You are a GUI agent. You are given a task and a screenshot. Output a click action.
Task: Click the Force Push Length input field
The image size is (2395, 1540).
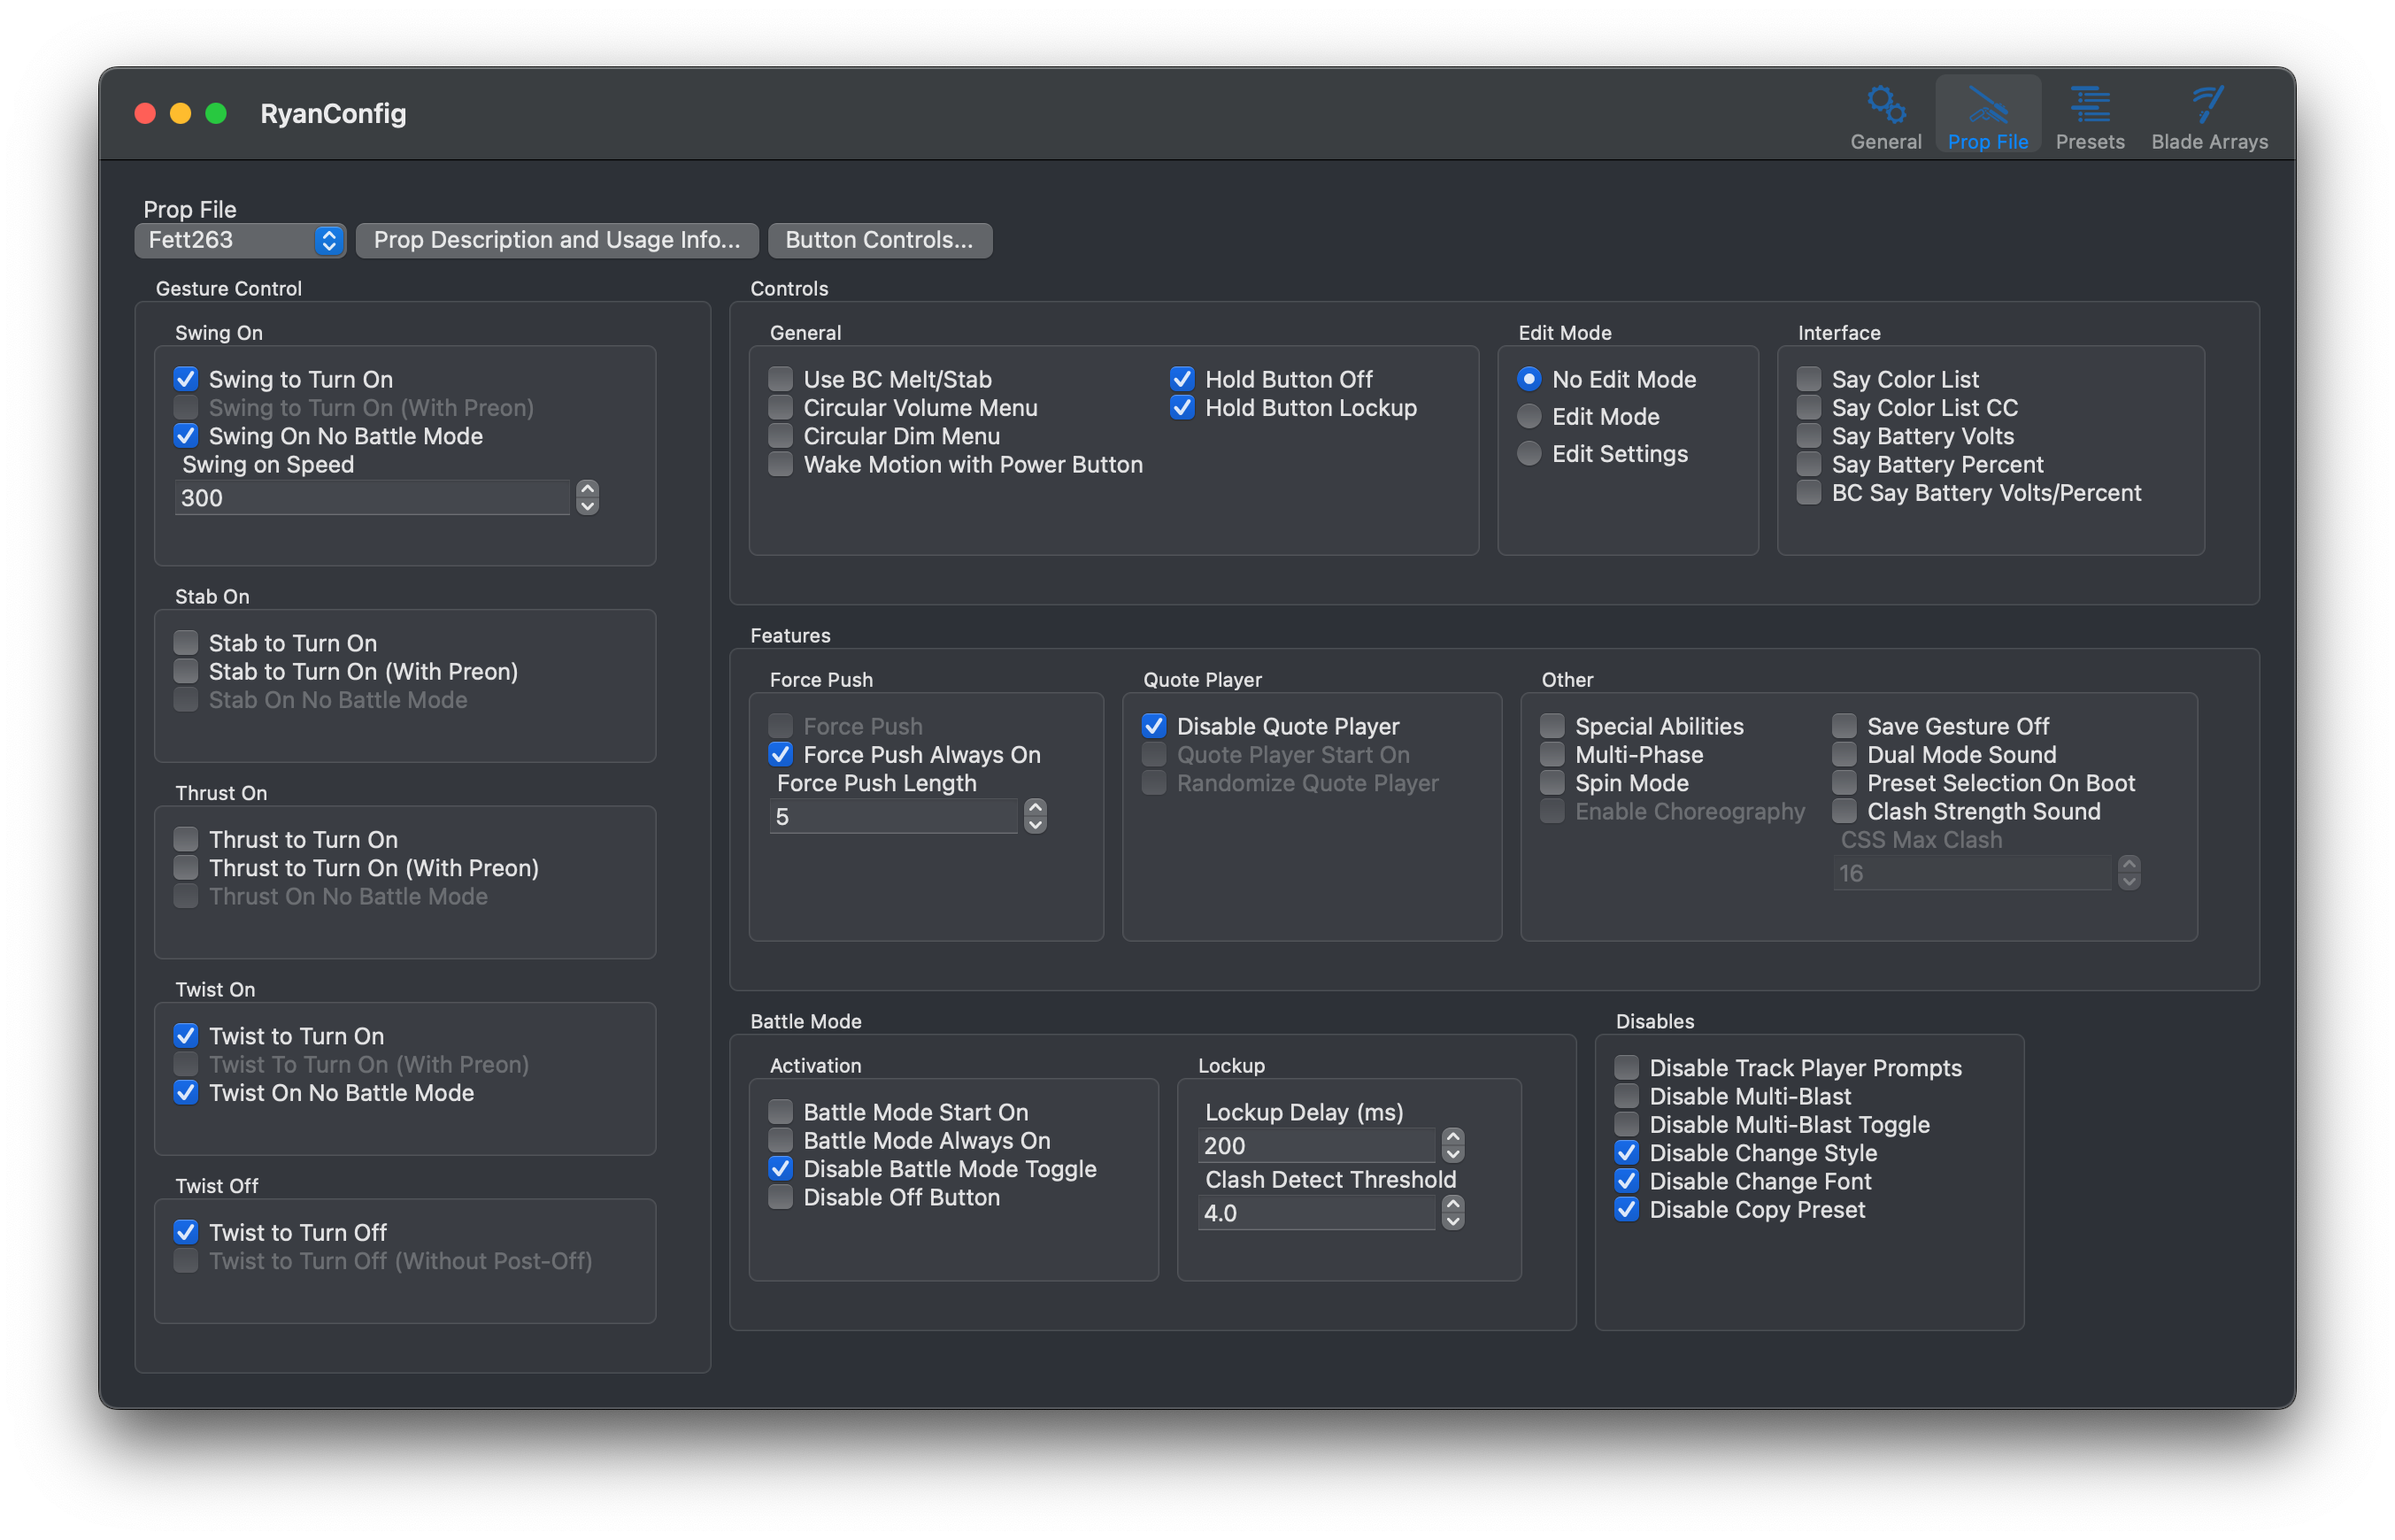[893, 816]
